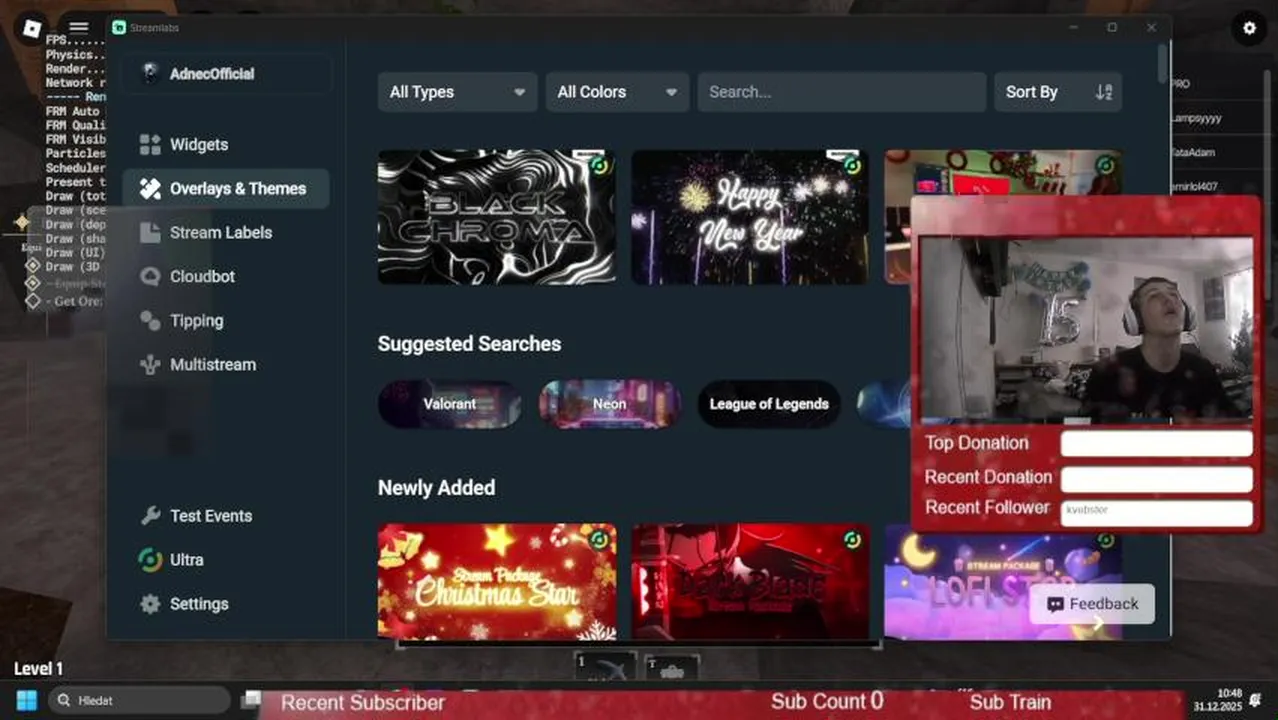Screen dimensions: 1278x720
Task: Open the Happy New Year overlay
Action: (x=750, y=217)
